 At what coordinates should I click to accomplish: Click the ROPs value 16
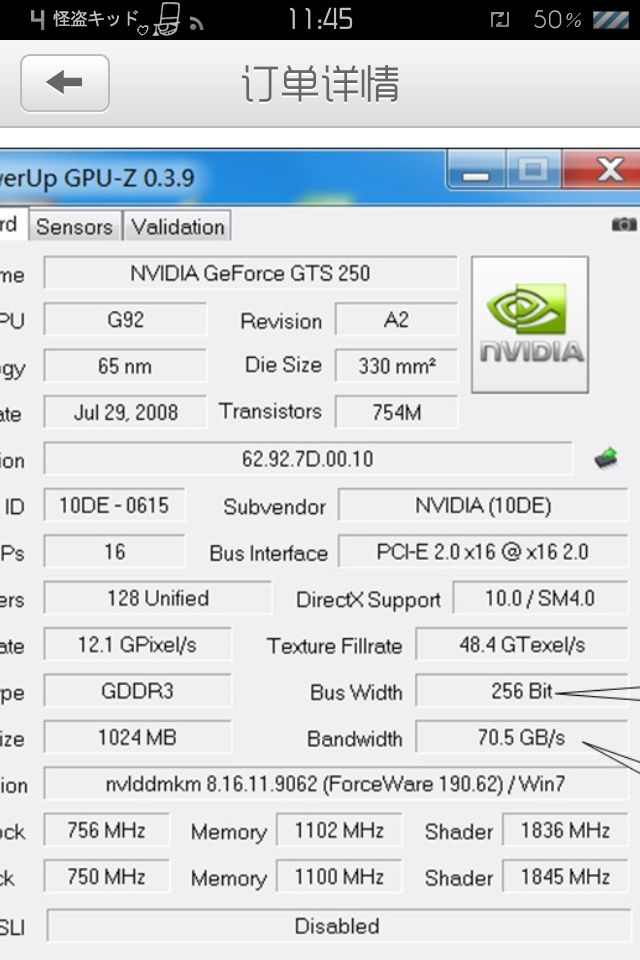(x=114, y=552)
